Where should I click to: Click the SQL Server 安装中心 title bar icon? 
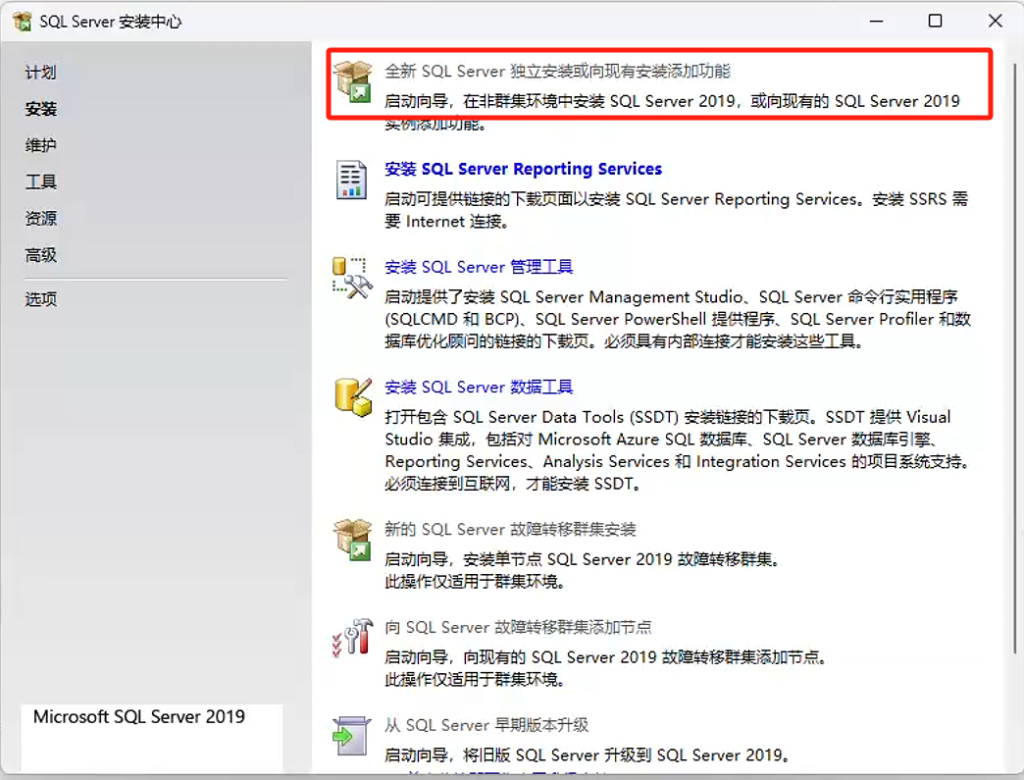click(22, 21)
